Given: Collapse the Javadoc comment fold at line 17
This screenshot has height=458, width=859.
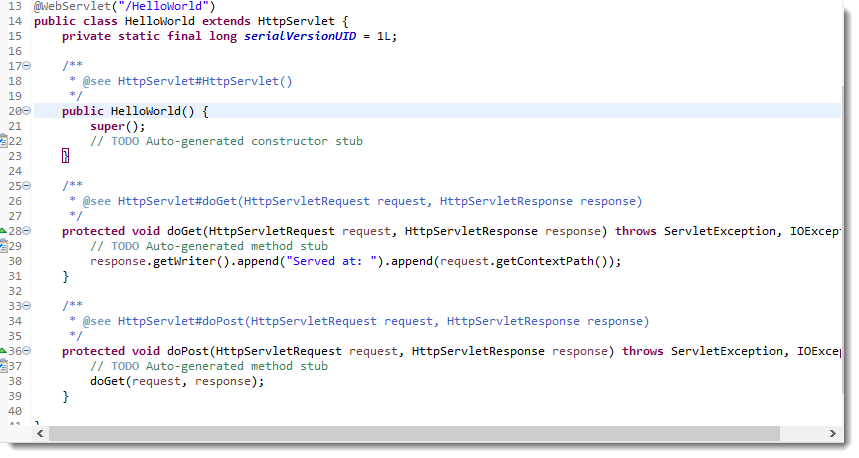Looking at the screenshot, I should [x=26, y=66].
